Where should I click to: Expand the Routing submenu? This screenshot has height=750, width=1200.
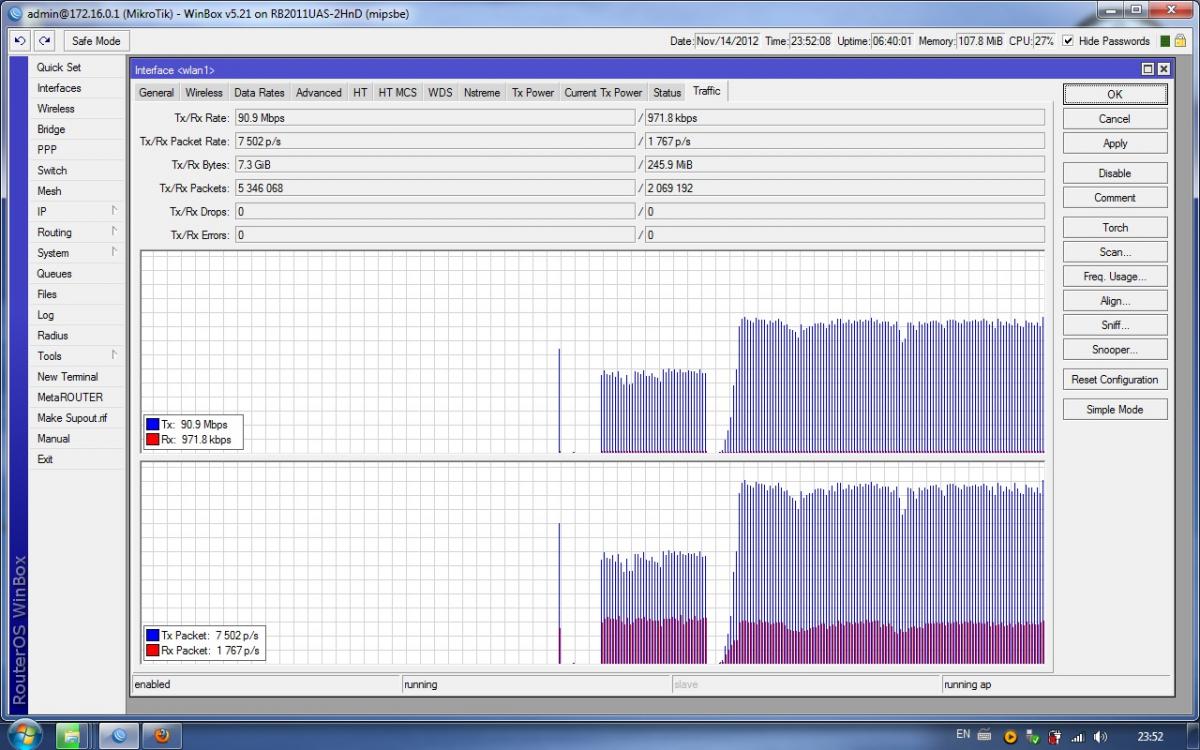click(76, 232)
